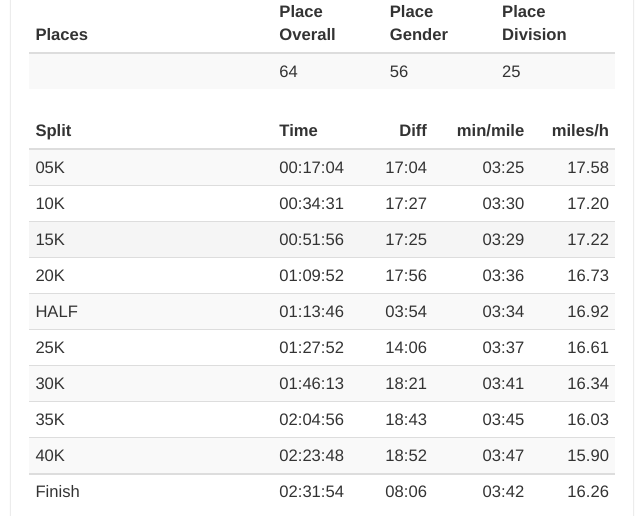Select the finish time 02:31:54

[311, 492]
